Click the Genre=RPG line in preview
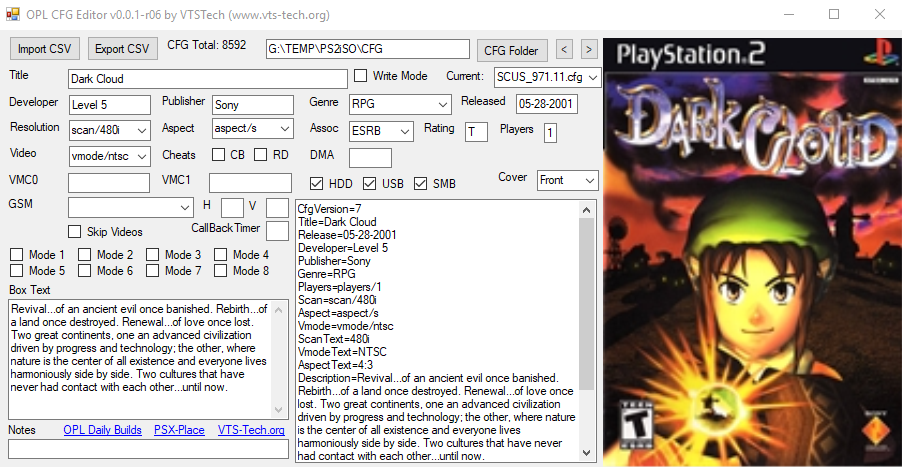Image resolution: width=902 pixels, height=467 pixels. tap(327, 274)
